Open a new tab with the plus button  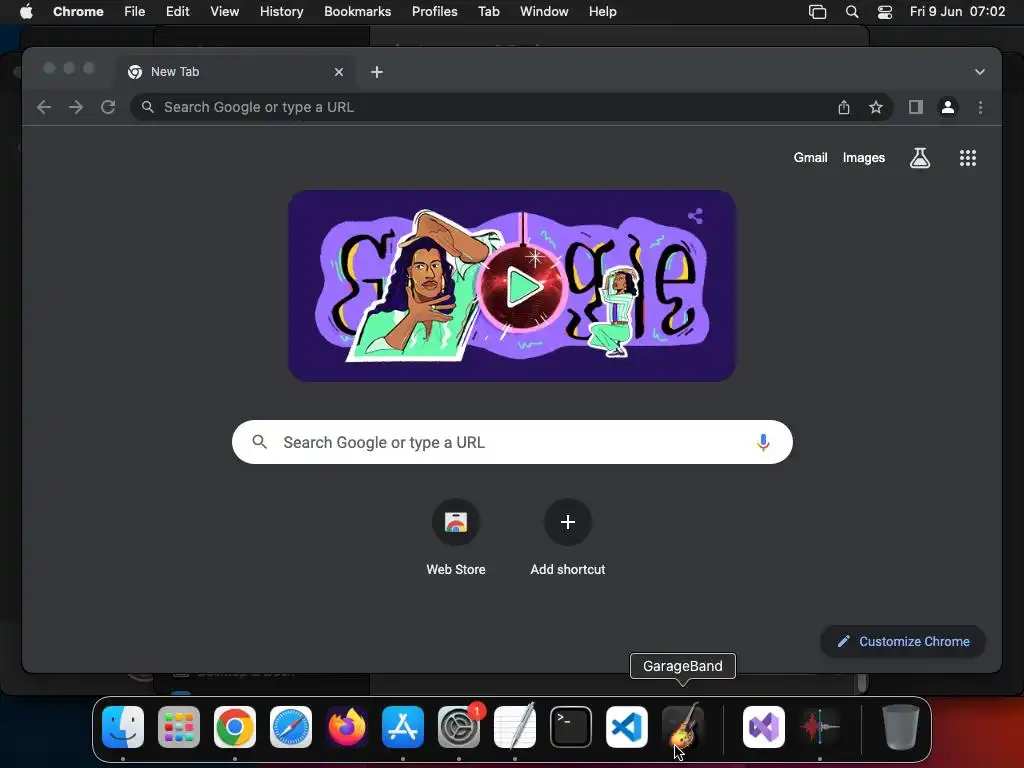[377, 72]
